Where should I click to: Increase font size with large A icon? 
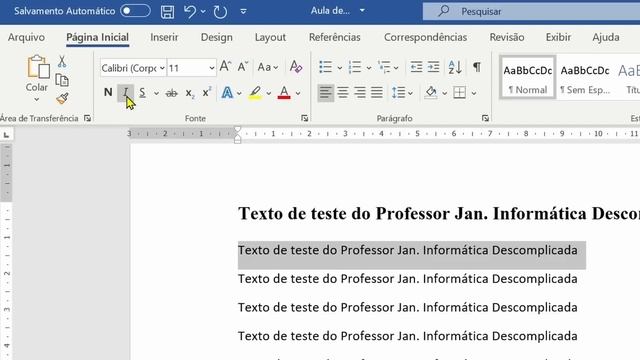tap(225, 66)
